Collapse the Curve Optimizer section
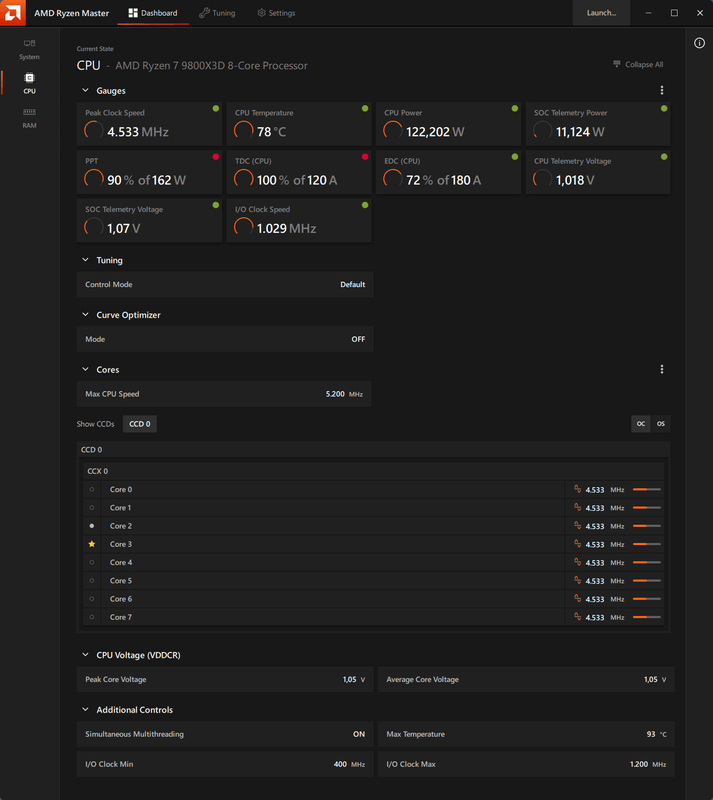Screen dimensions: 713x800 click(84, 315)
